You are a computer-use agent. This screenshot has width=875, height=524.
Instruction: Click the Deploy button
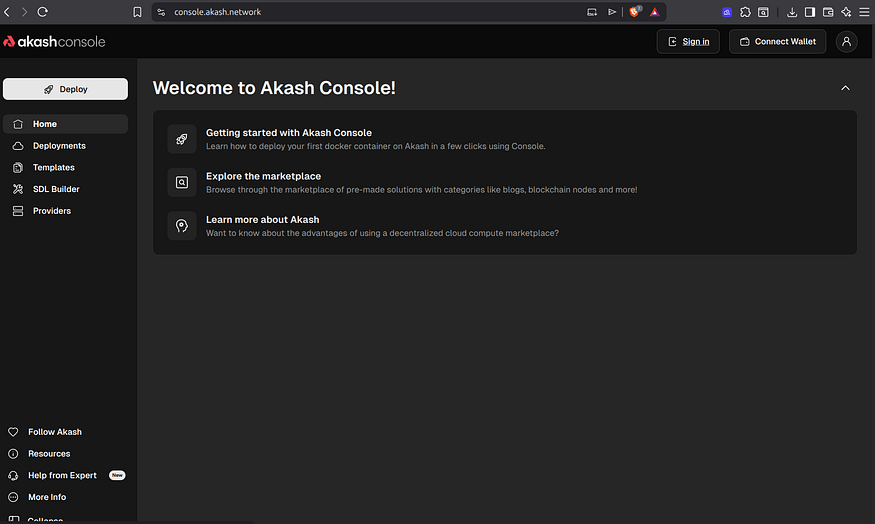coord(65,89)
